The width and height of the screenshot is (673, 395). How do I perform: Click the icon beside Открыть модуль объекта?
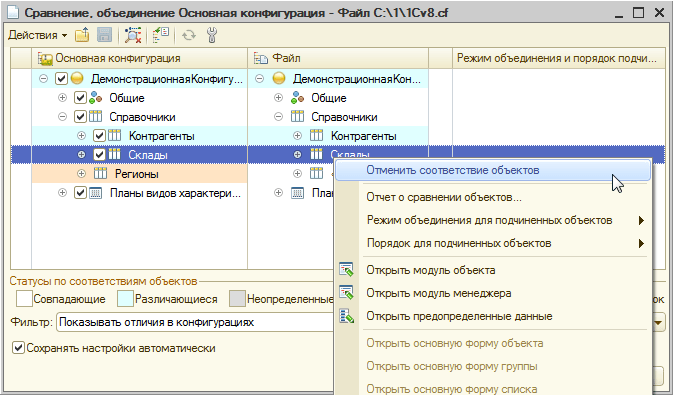point(346,270)
